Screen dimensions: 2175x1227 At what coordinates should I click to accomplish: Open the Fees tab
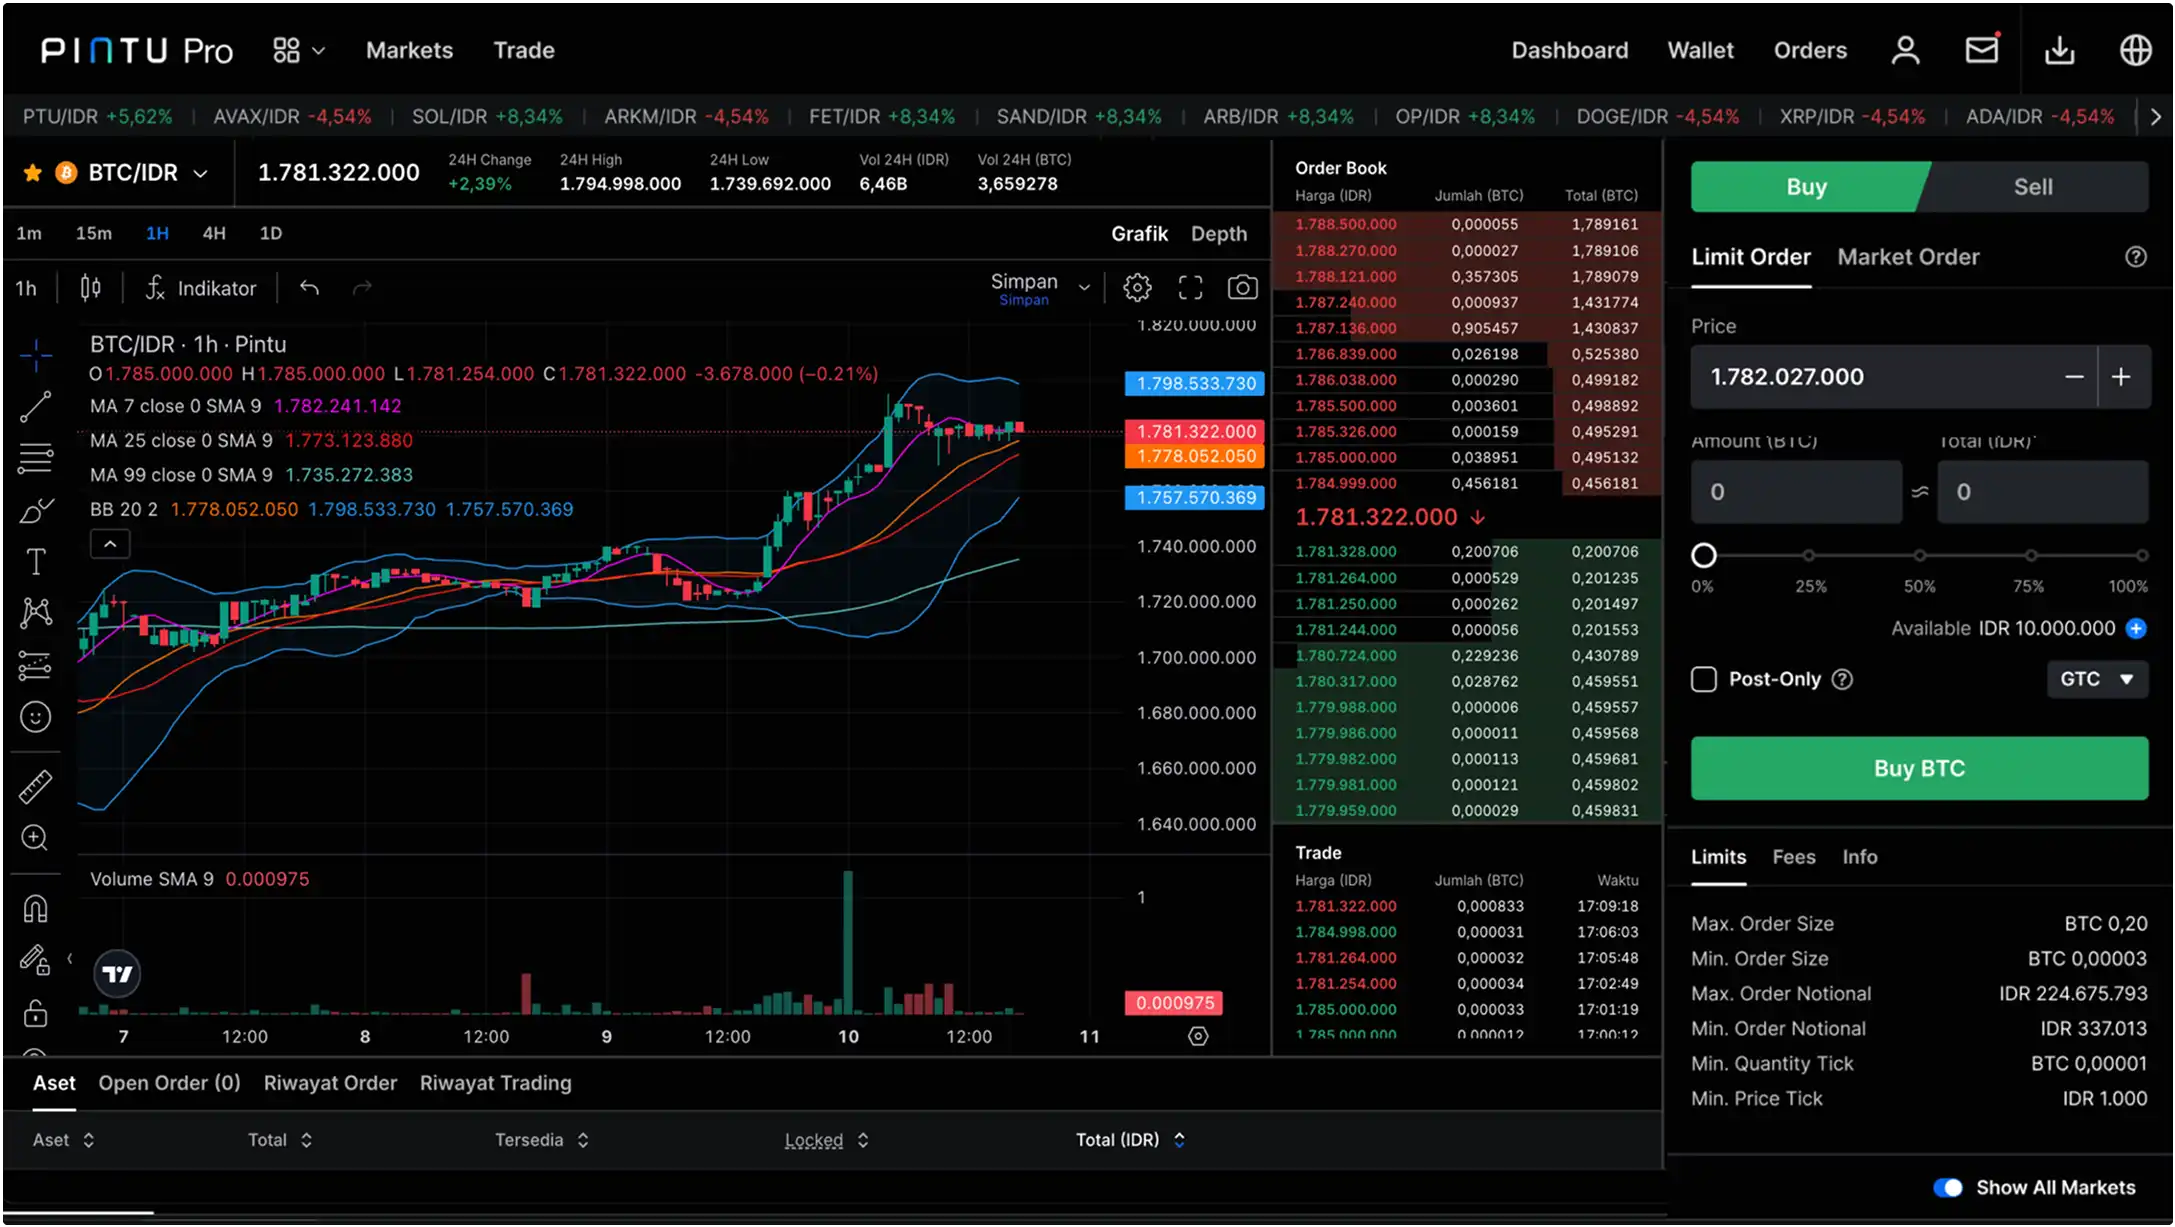(1793, 857)
